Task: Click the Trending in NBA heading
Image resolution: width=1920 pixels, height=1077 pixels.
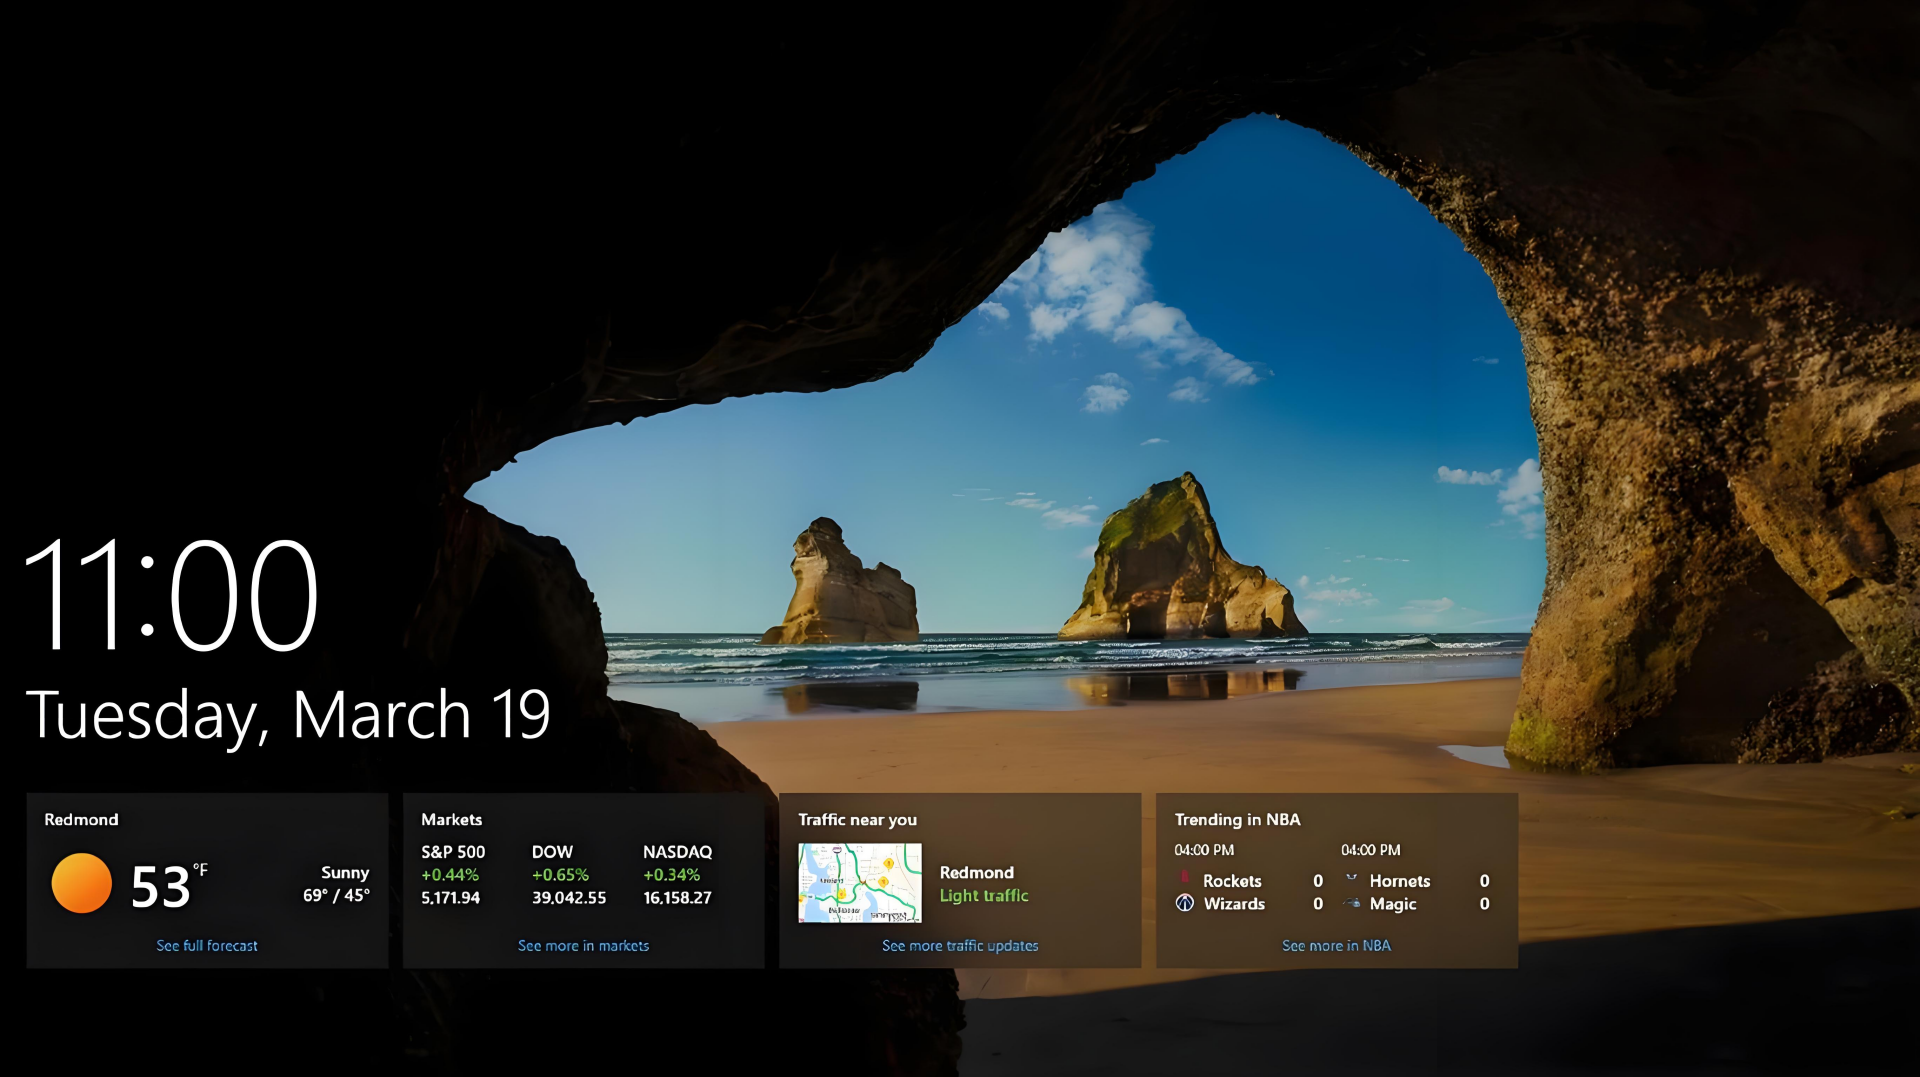Action: pyautogui.click(x=1237, y=819)
